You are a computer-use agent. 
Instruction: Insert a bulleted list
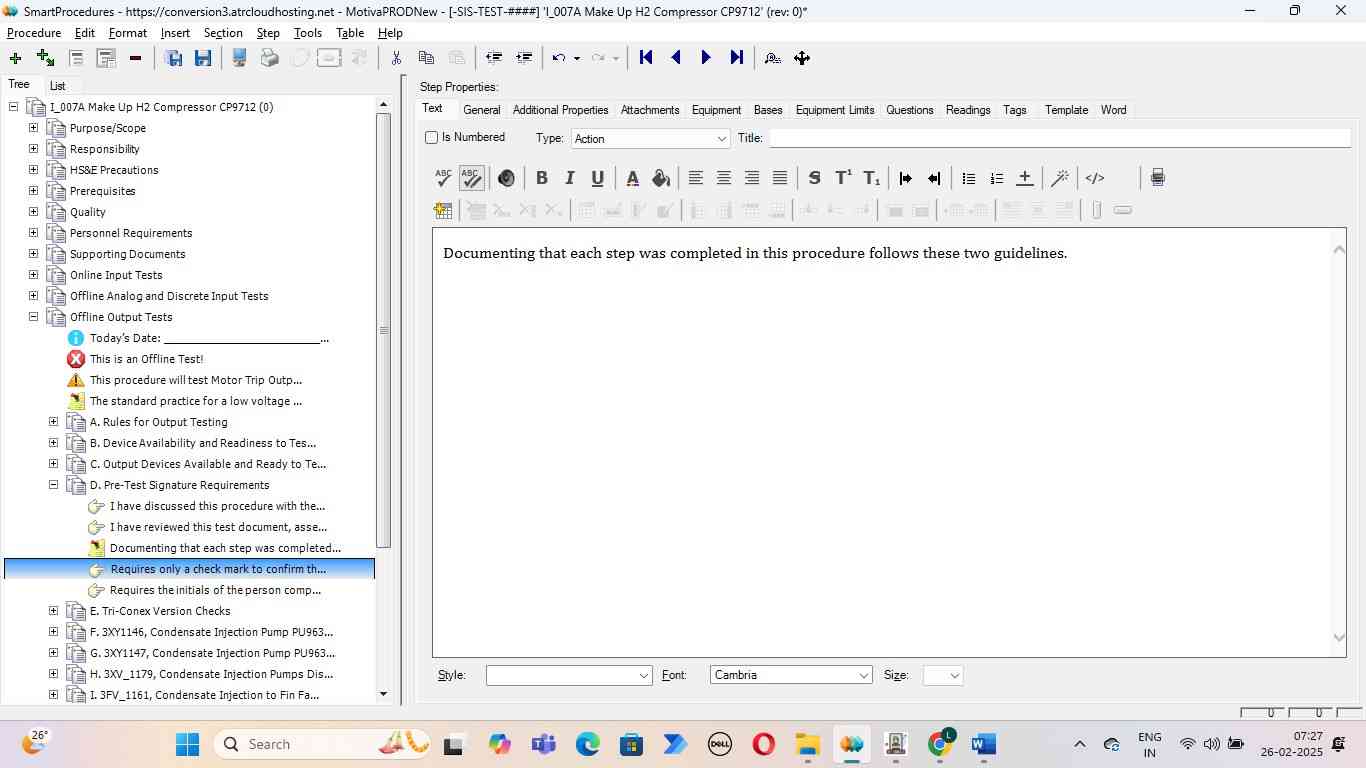968,178
